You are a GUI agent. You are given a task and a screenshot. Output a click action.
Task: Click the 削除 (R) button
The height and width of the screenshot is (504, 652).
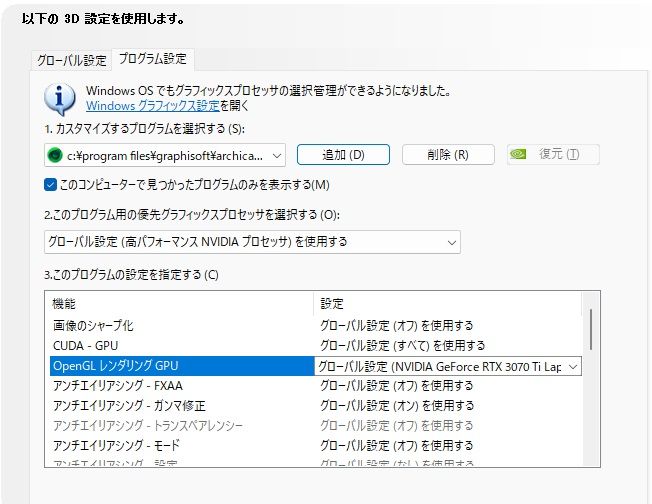[448, 155]
